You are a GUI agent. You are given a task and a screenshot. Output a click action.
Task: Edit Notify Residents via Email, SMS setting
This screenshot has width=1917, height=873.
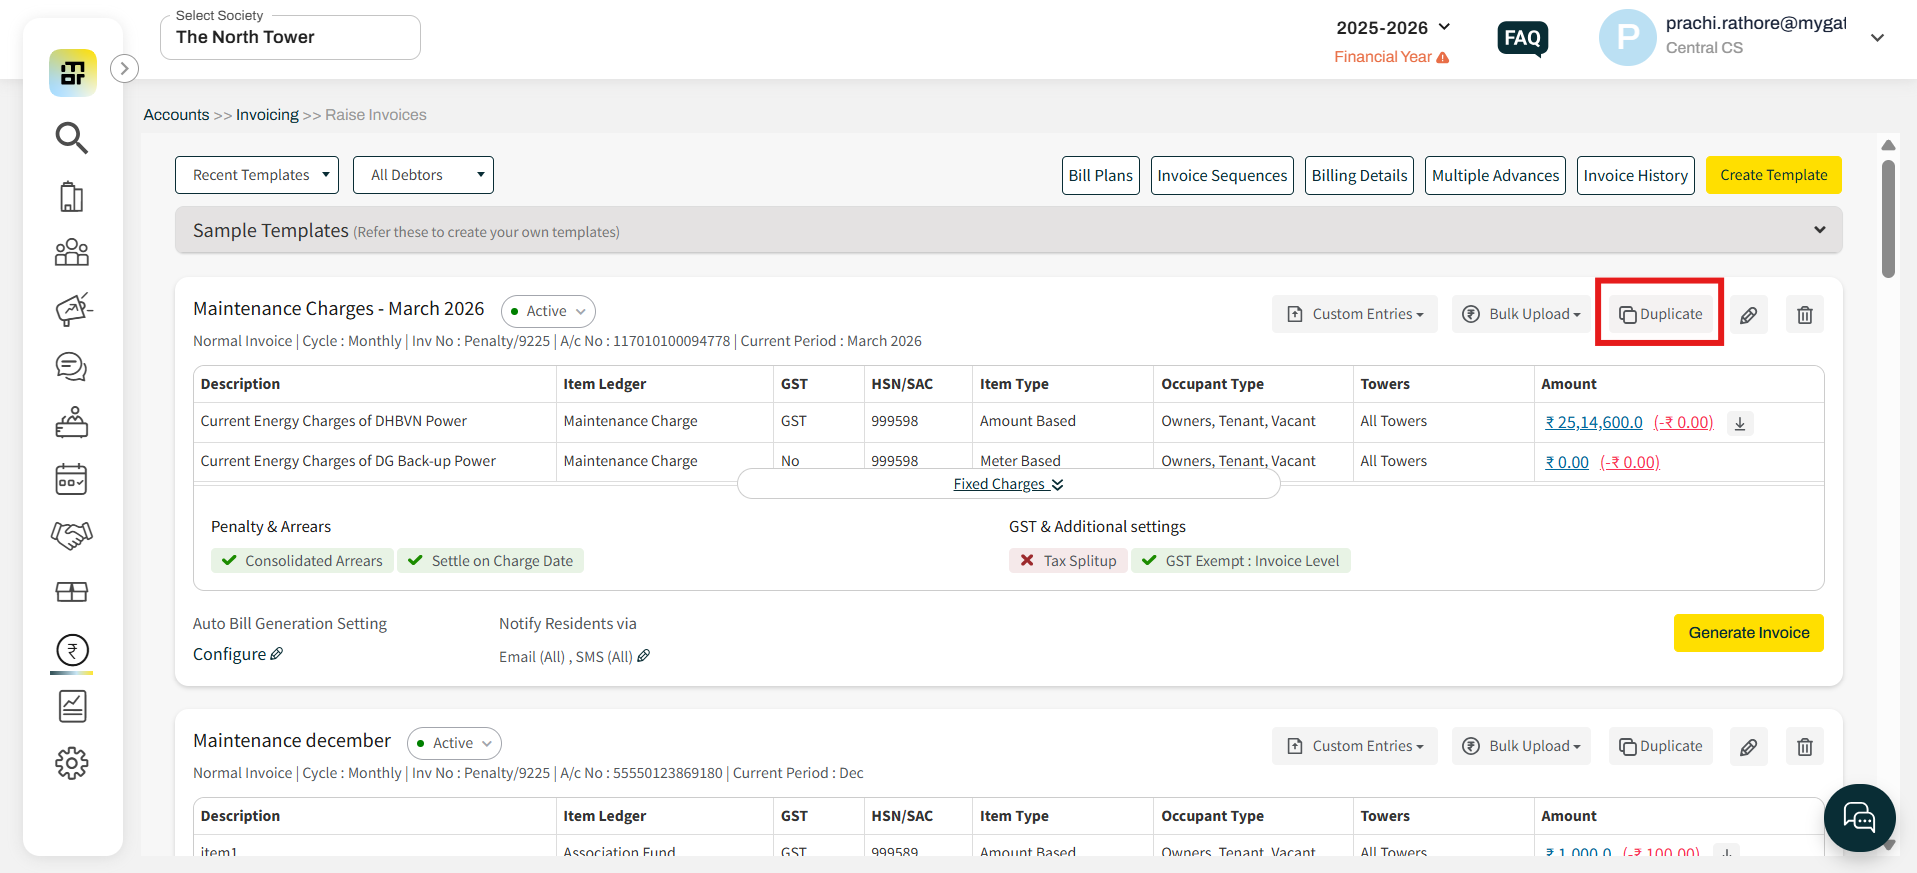644,656
